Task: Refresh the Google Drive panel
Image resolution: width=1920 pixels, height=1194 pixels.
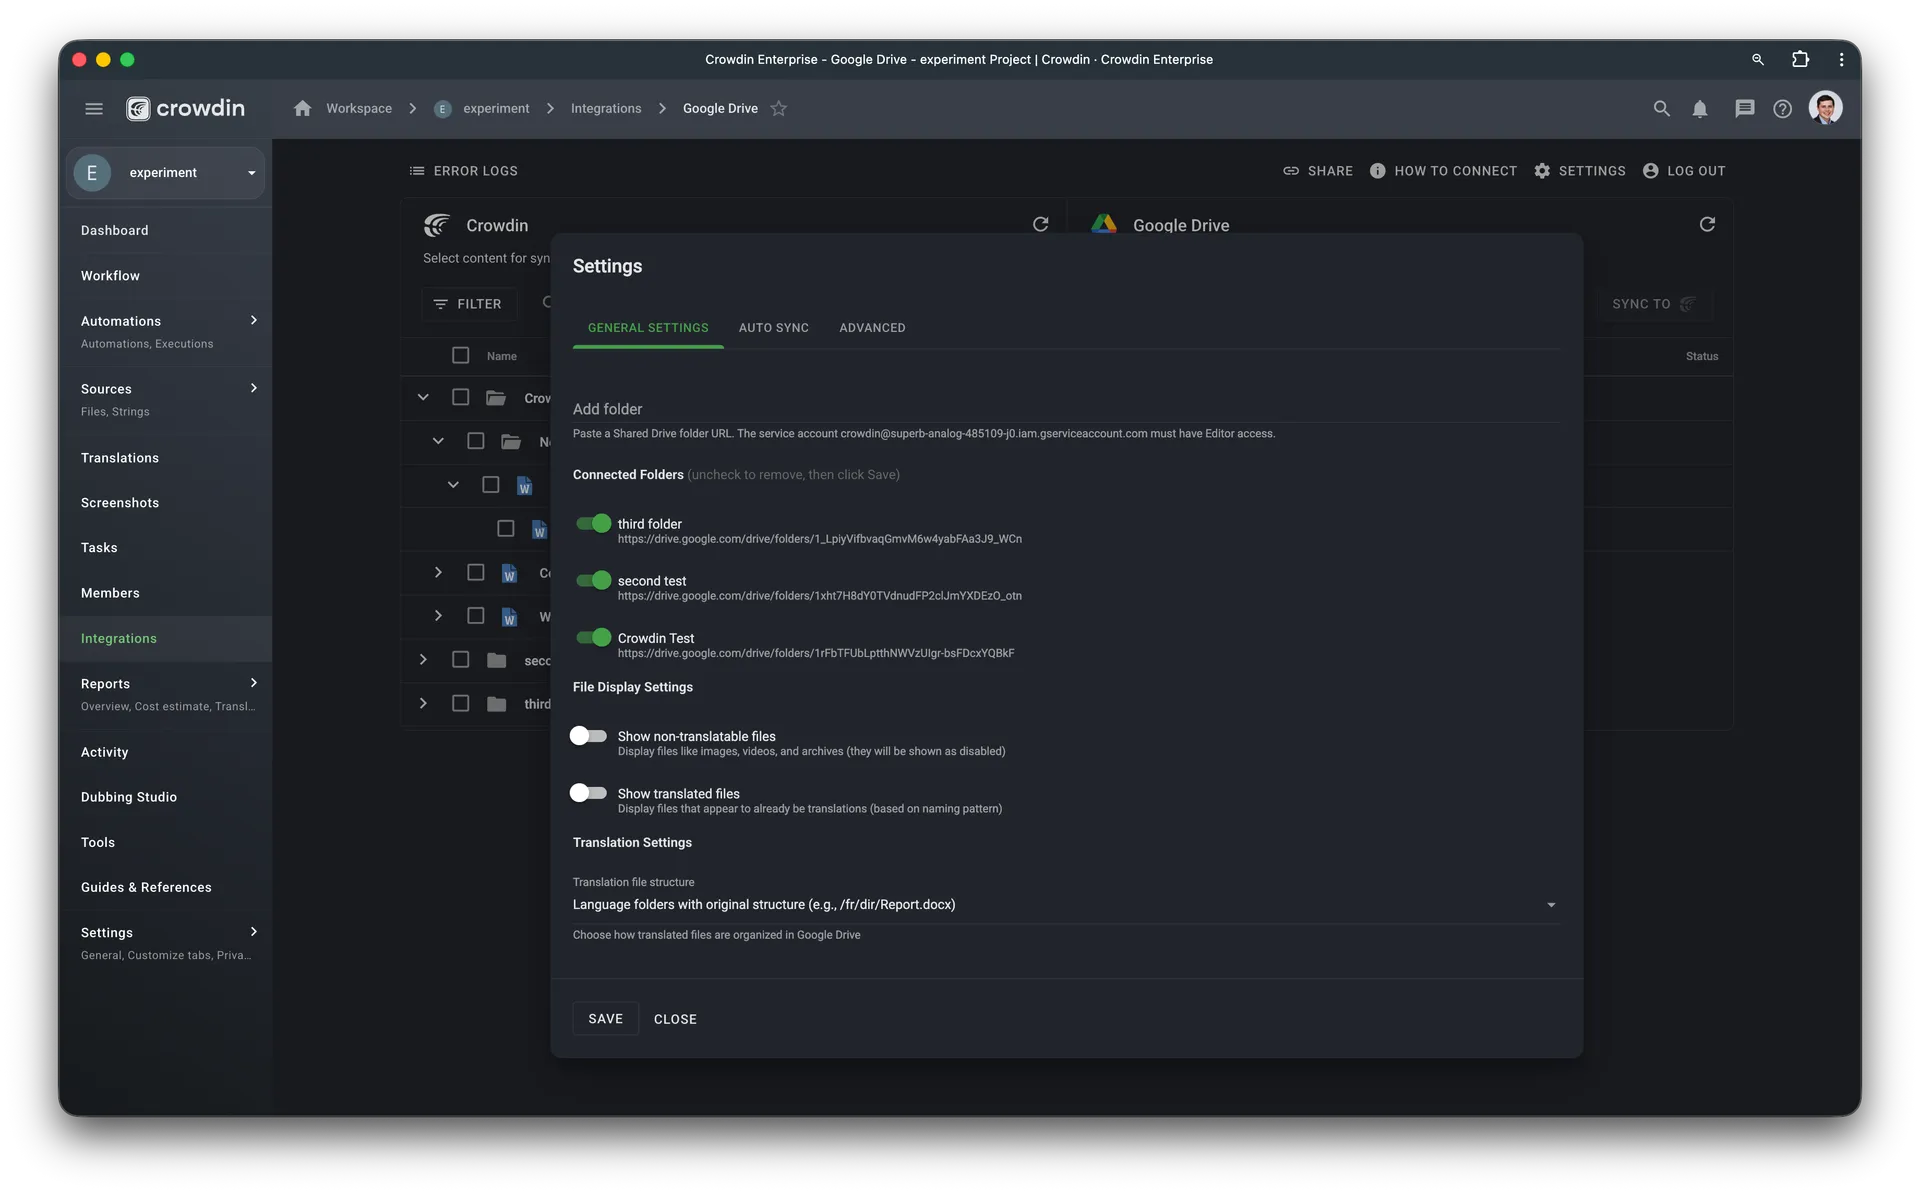Action: tap(1707, 224)
